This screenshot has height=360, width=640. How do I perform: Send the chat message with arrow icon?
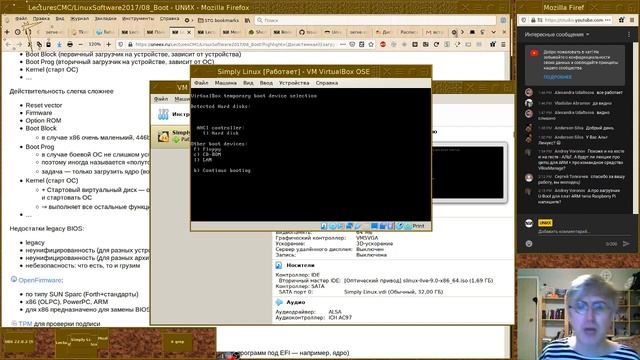point(626,244)
